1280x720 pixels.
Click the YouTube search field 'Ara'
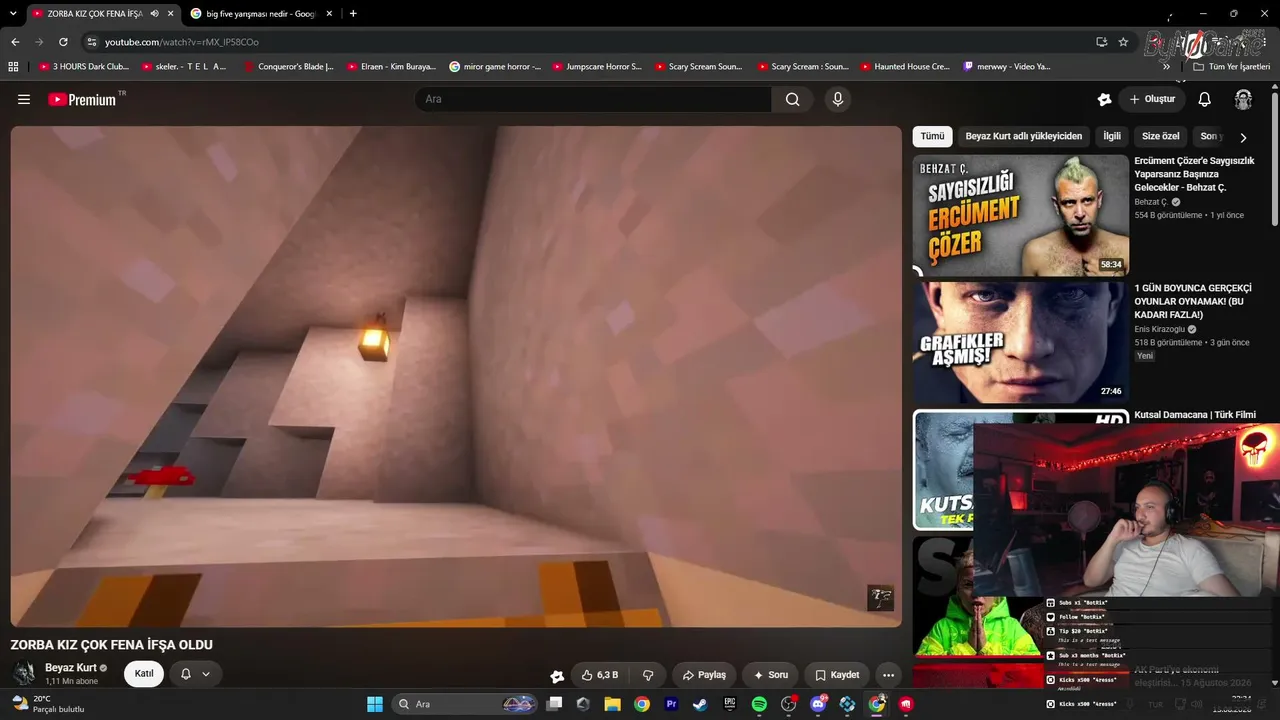[x=593, y=99]
